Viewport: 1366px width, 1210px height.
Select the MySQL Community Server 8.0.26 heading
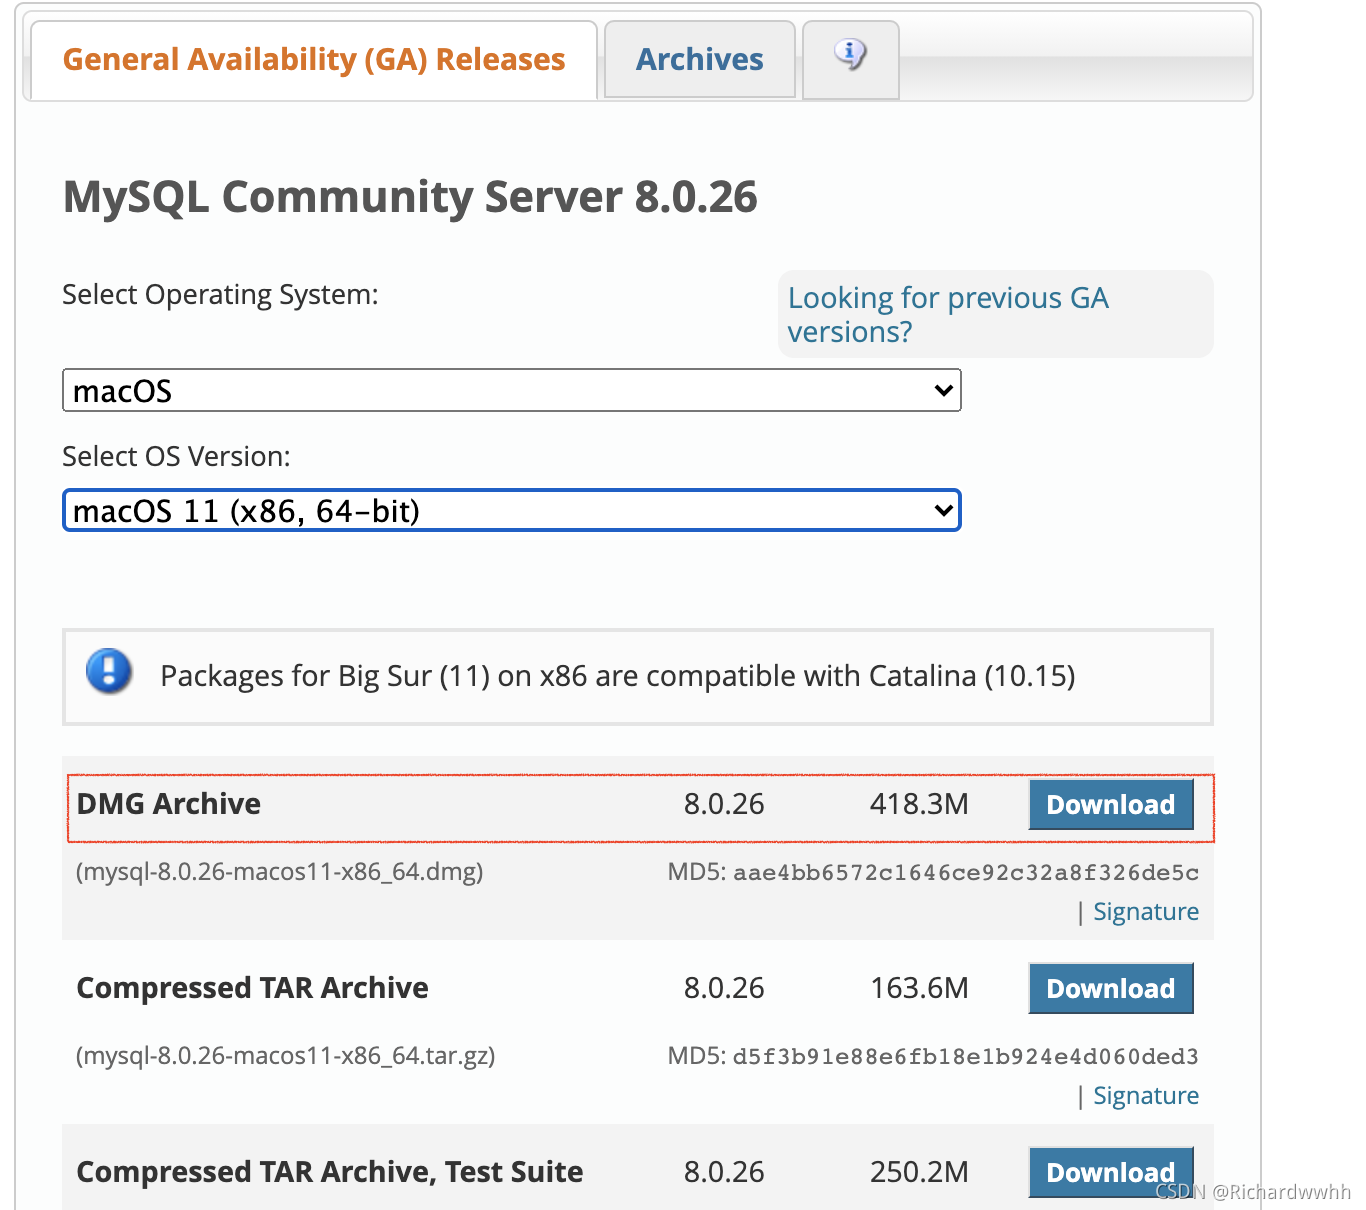410,197
